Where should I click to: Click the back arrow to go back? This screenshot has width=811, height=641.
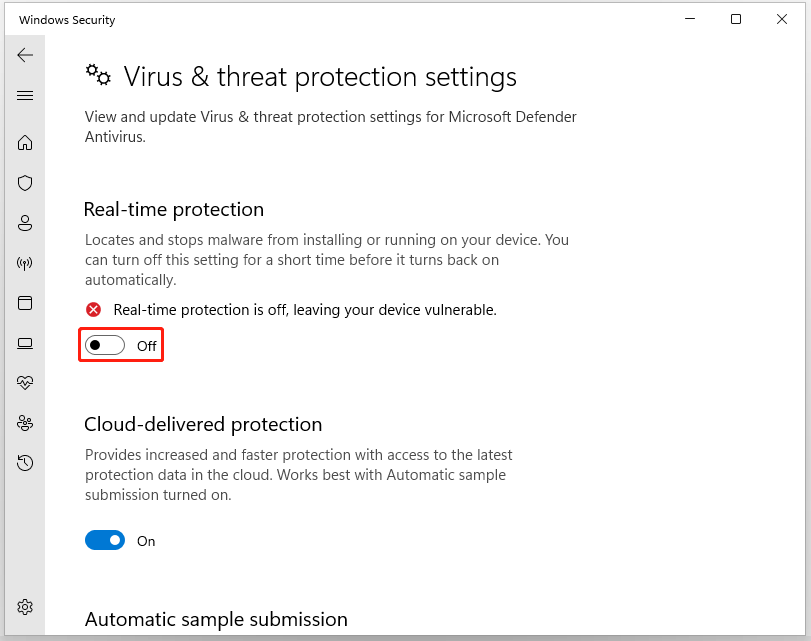tap(25, 55)
